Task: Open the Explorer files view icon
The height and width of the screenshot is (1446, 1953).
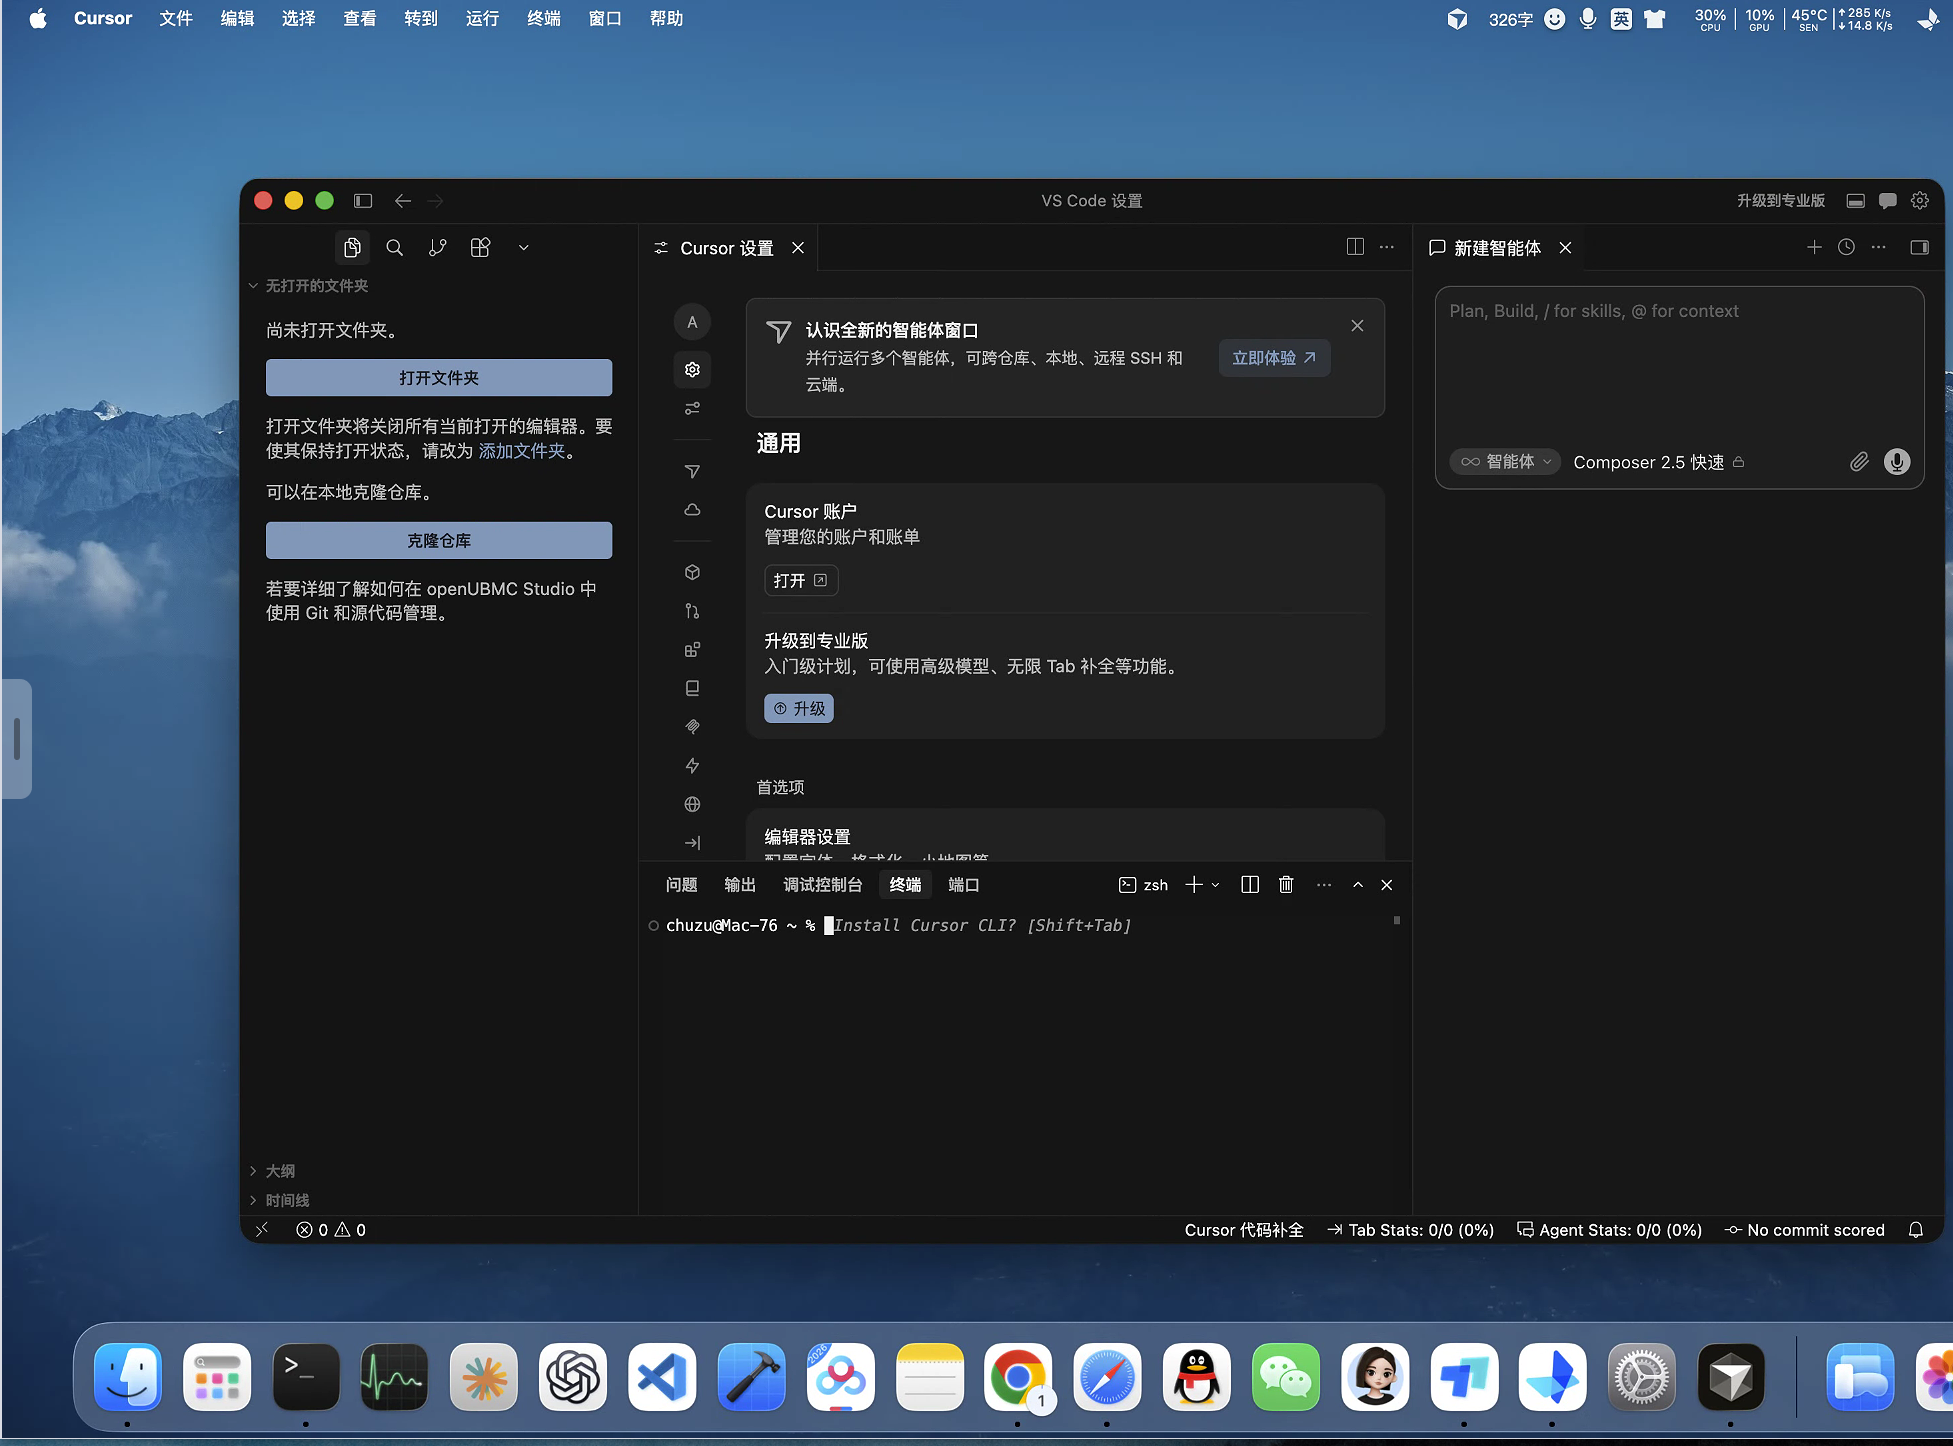Action: [x=352, y=248]
